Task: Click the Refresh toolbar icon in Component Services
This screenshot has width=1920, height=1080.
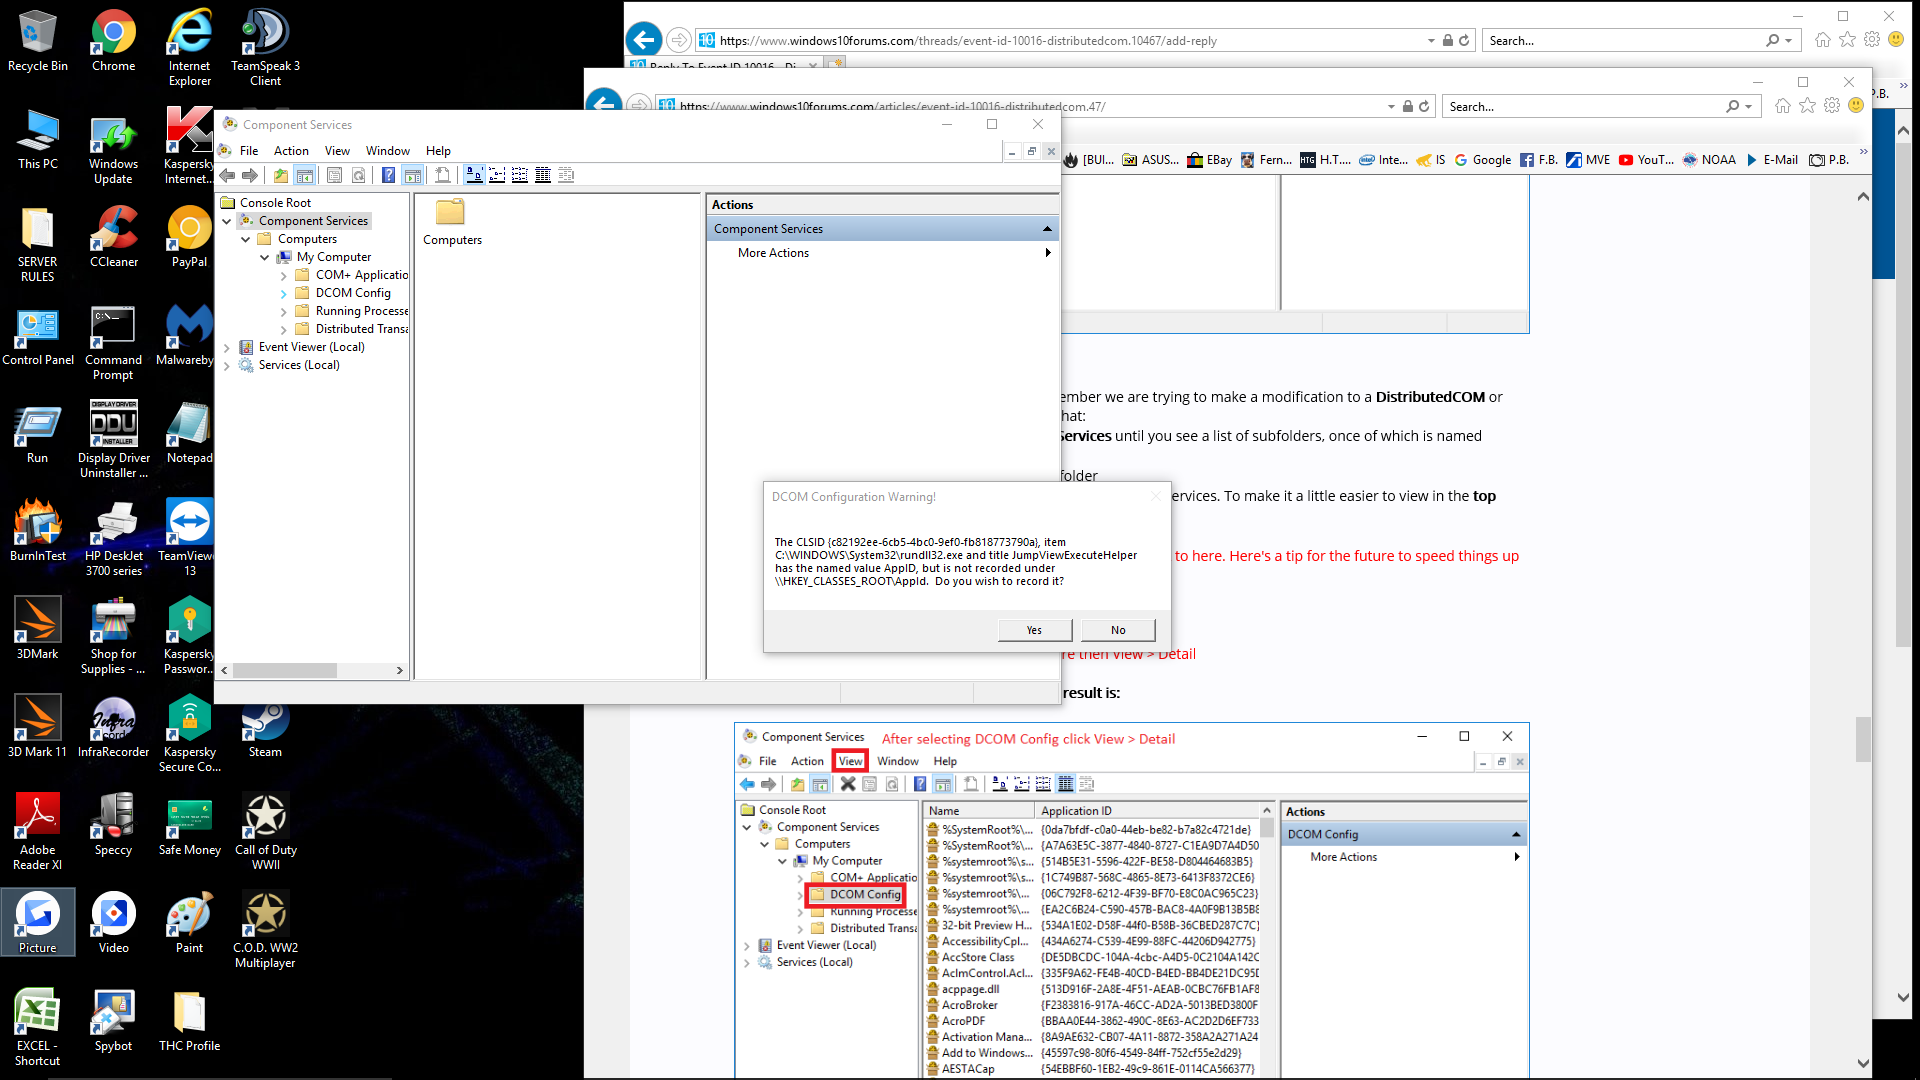Action: (x=358, y=176)
